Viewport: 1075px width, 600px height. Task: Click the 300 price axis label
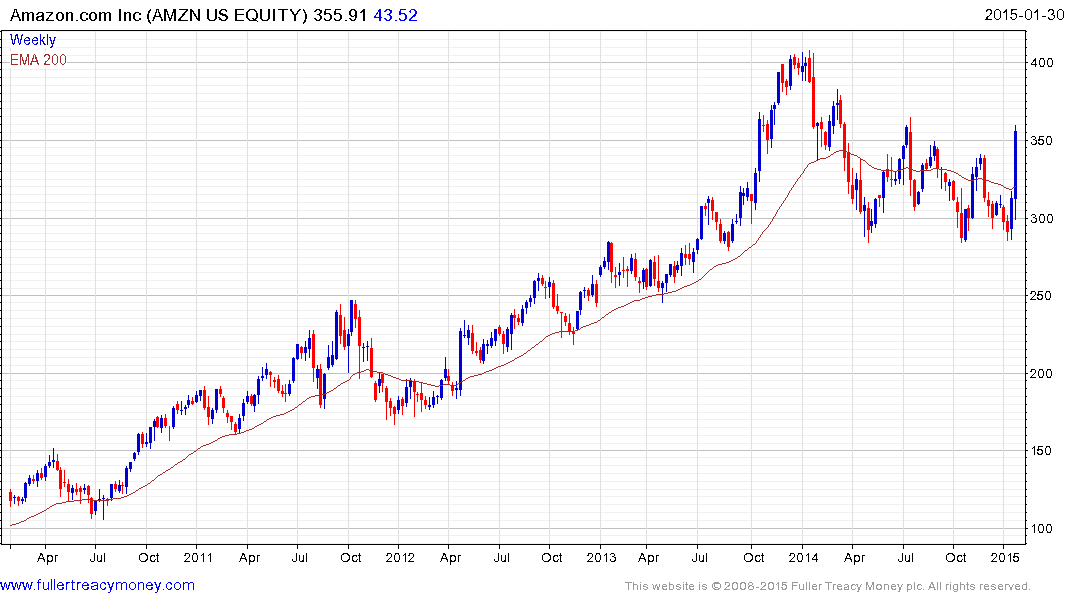coord(1042,218)
